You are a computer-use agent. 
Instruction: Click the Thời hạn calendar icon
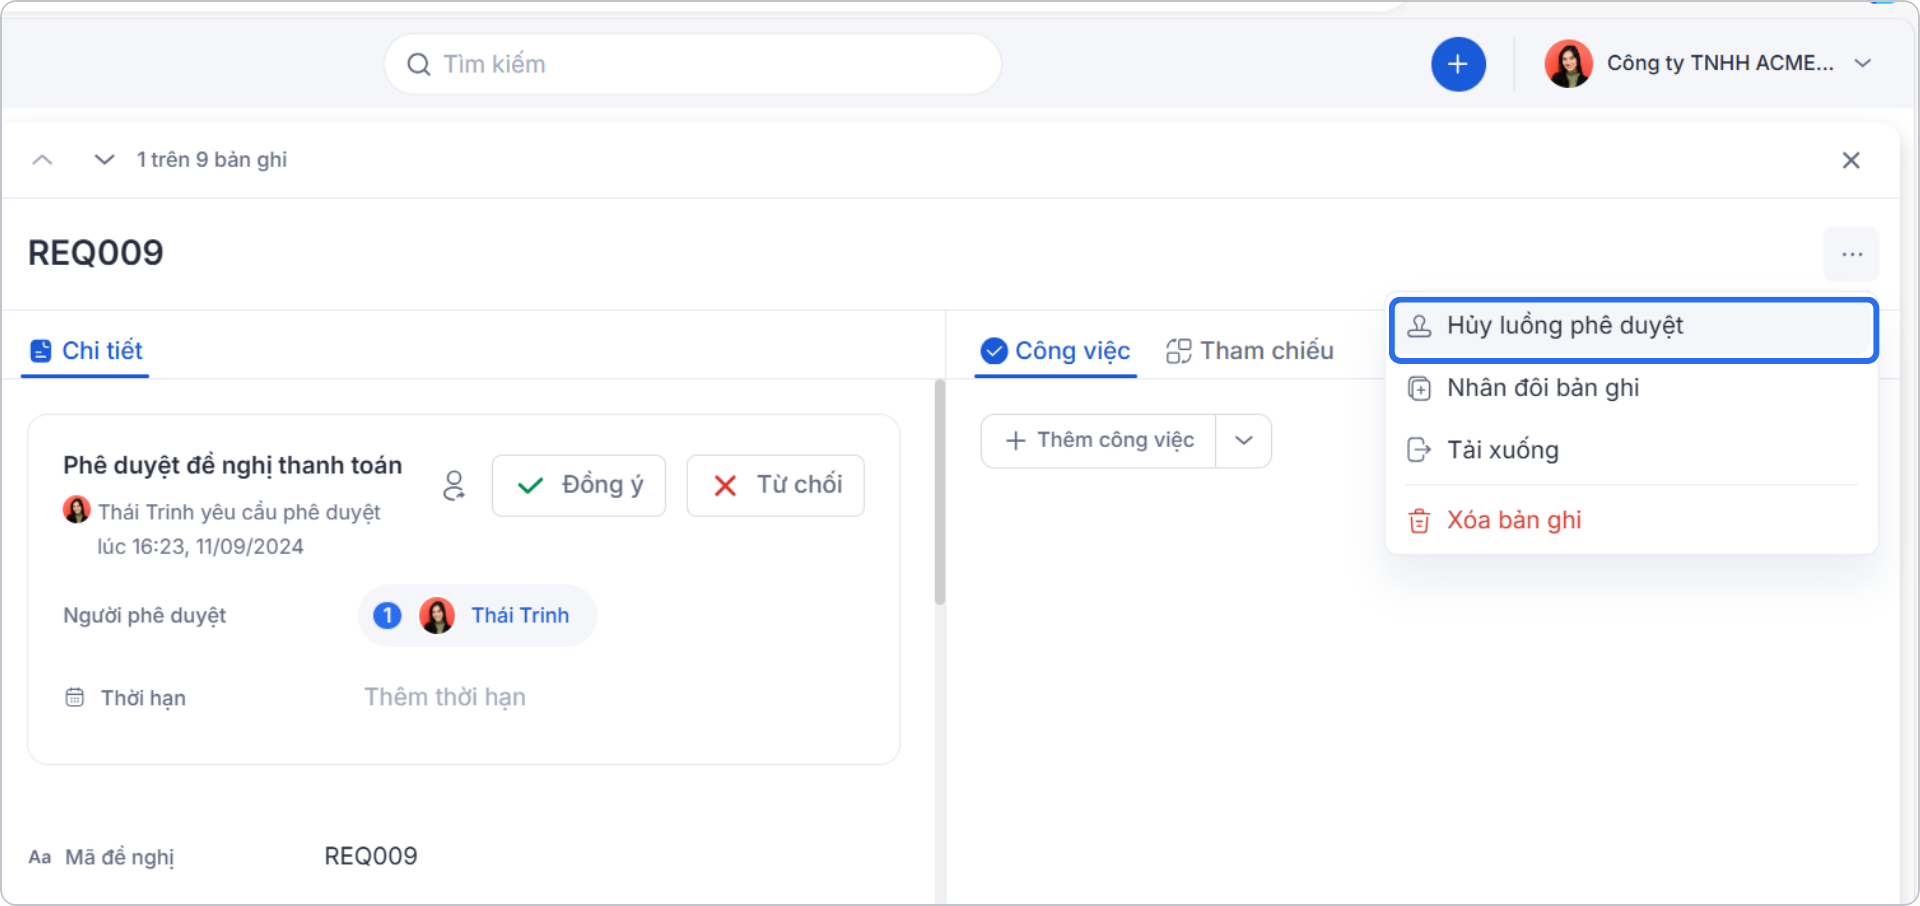75,697
